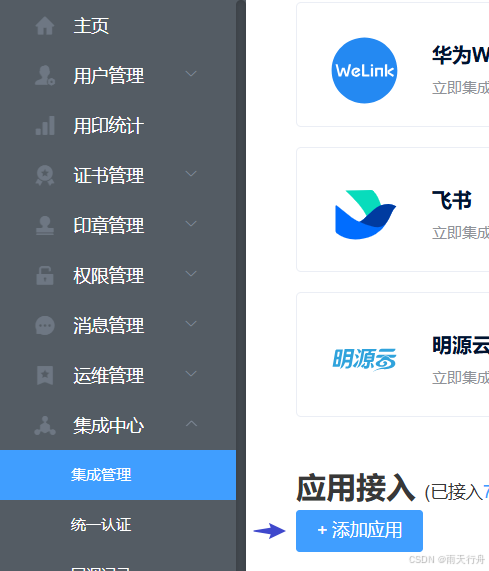Image resolution: width=489 pixels, height=571 pixels.
Task: Click the user icon beside 用户管理
Action: pyautogui.click(x=45, y=75)
